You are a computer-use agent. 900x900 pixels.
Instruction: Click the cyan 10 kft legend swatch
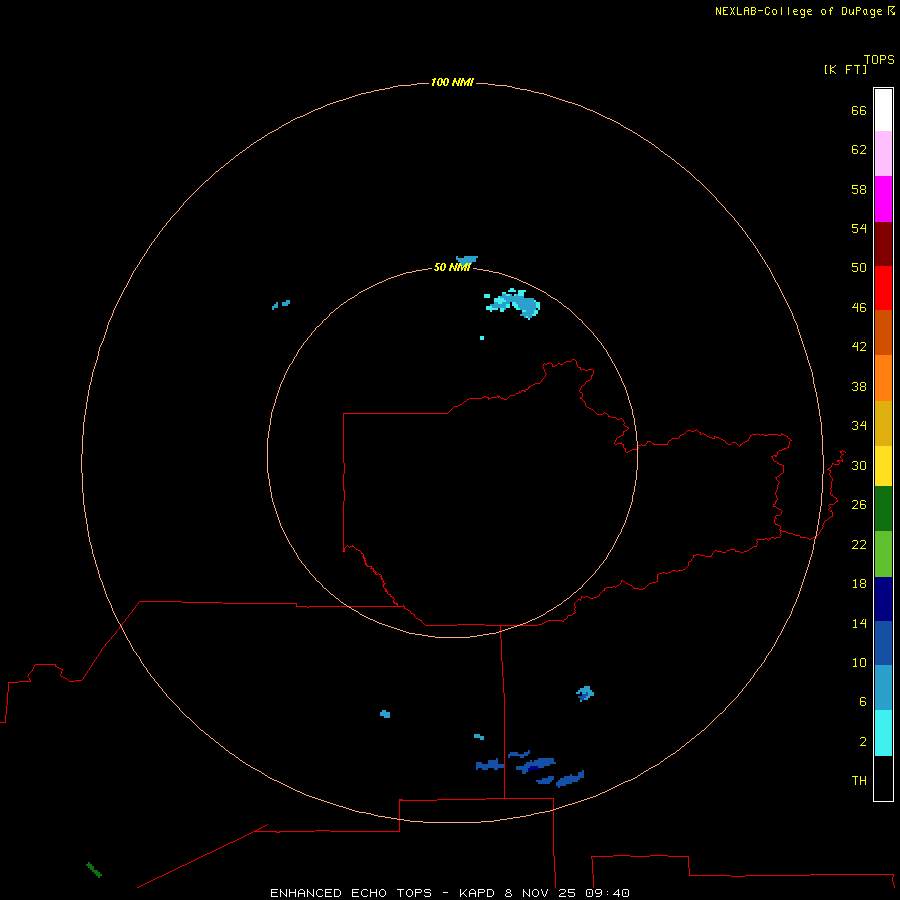click(x=883, y=733)
